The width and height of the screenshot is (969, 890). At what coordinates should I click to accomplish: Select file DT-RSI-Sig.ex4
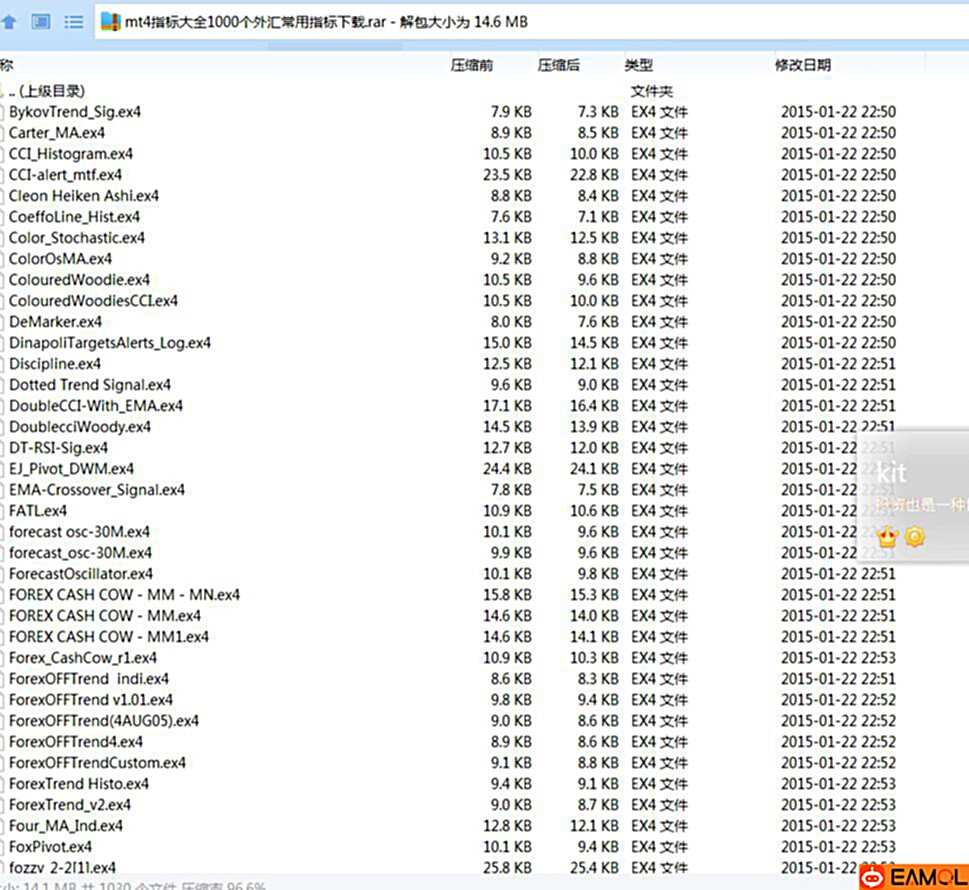[58, 448]
